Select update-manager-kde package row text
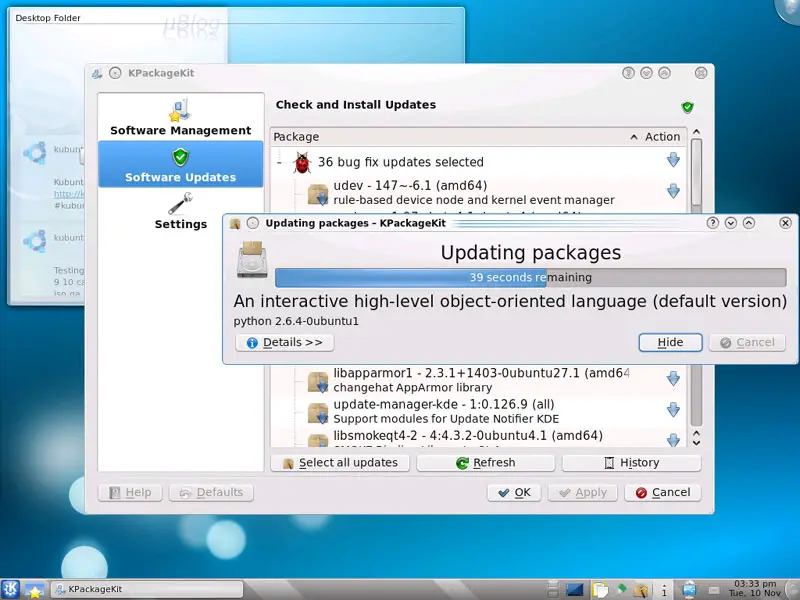The width and height of the screenshot is (800, 600). (446, 411)
